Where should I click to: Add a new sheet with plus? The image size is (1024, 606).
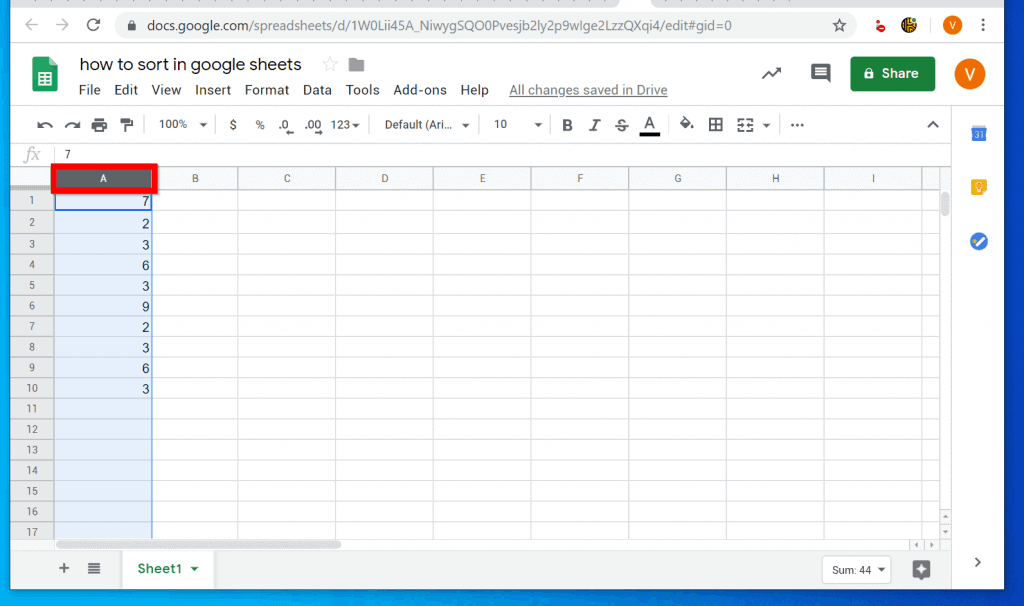(x=64, y=568)
